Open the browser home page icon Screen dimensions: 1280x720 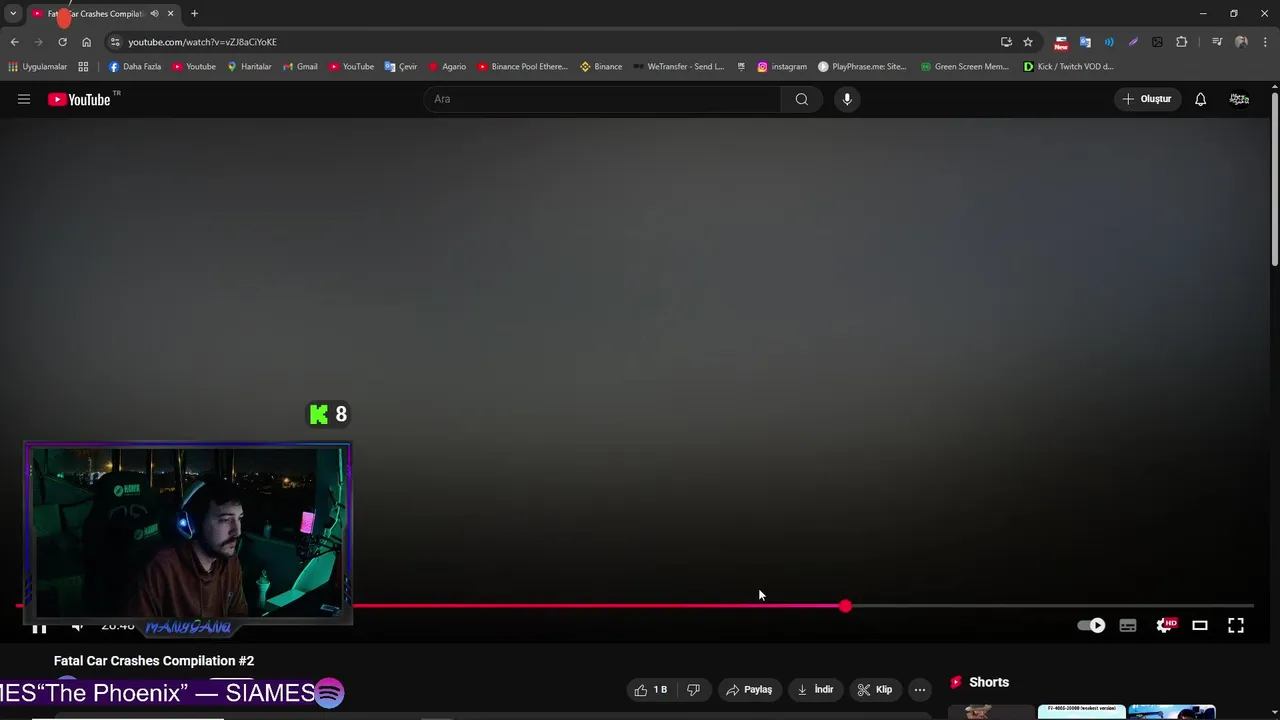pos(86,42)
